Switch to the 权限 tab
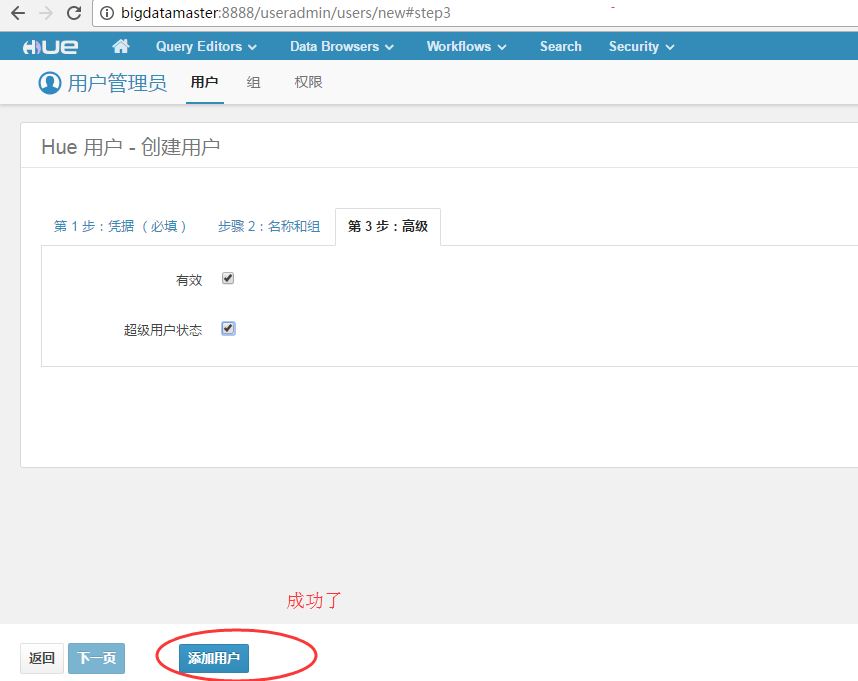858x681 pixels. coord(308,83)
